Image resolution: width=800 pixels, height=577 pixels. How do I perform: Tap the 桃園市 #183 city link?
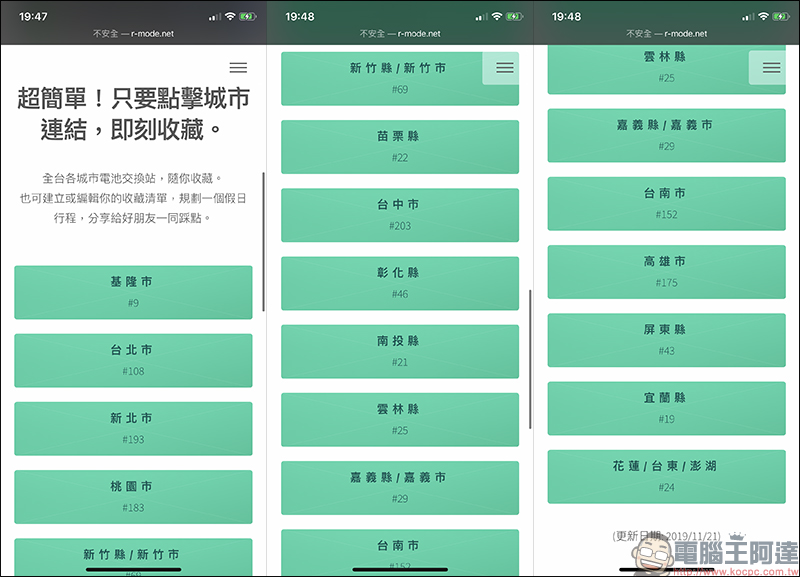click(x=133, y=496)
